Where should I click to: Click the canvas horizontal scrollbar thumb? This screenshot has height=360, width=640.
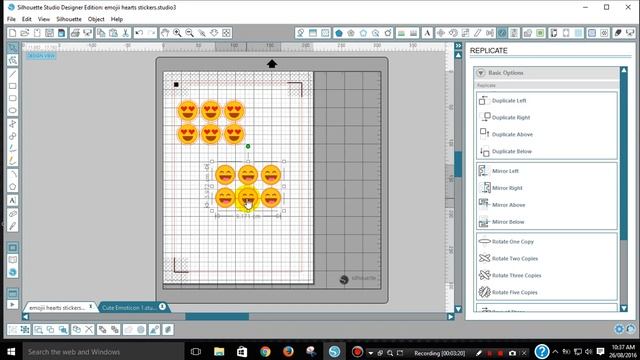click(x=217, y=317)
